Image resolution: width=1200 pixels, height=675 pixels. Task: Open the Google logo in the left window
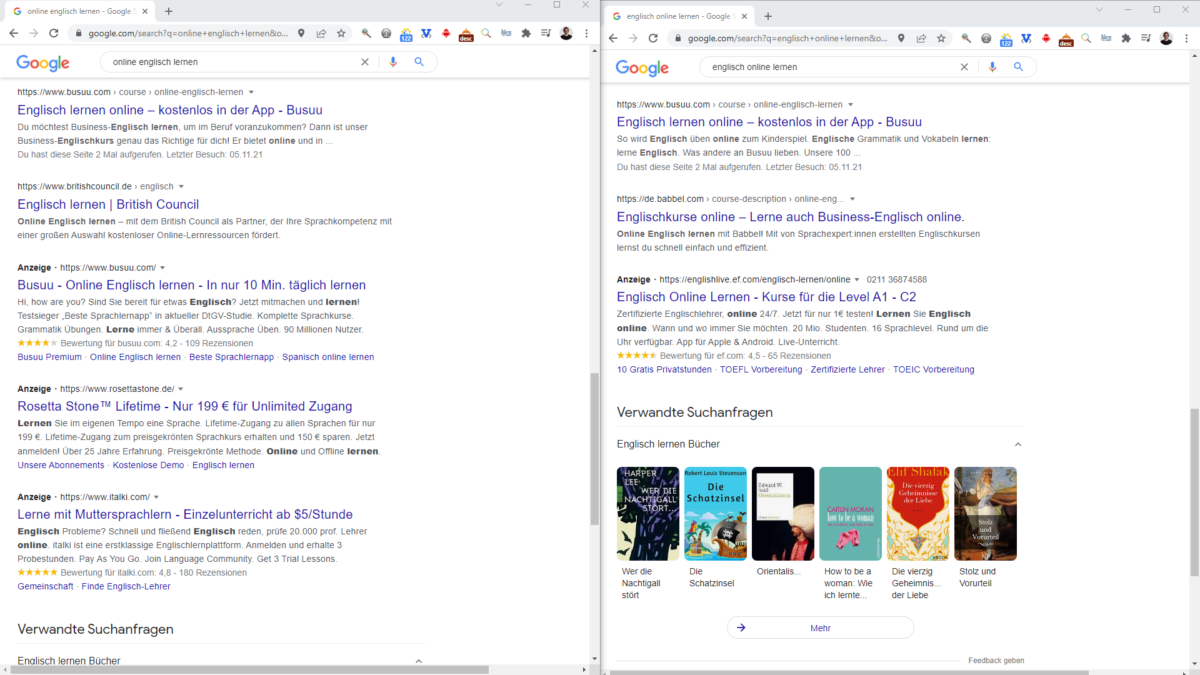pos(43,63)
